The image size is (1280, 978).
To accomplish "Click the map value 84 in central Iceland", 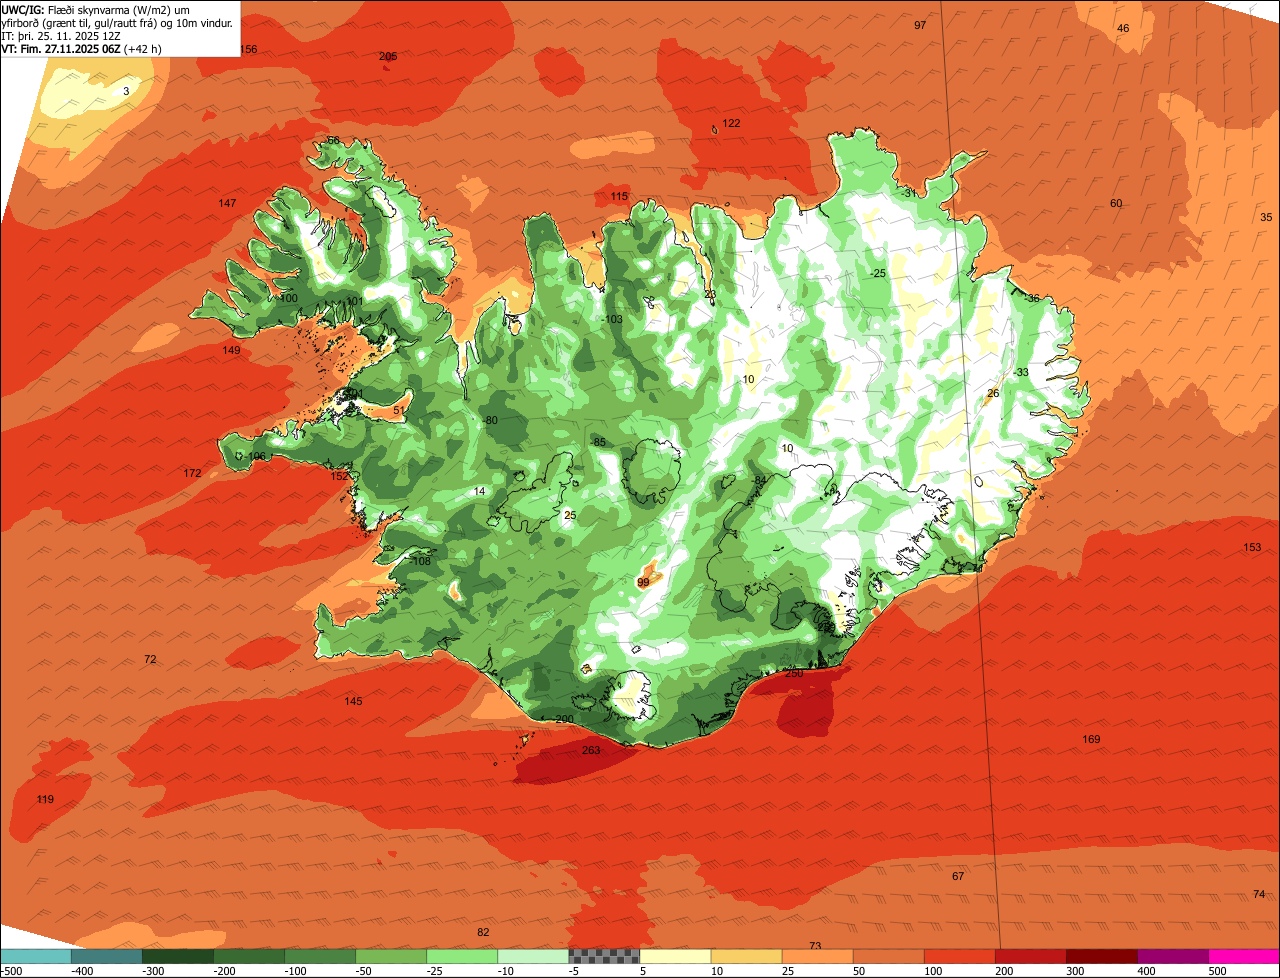I will click(x=760, y=480).
